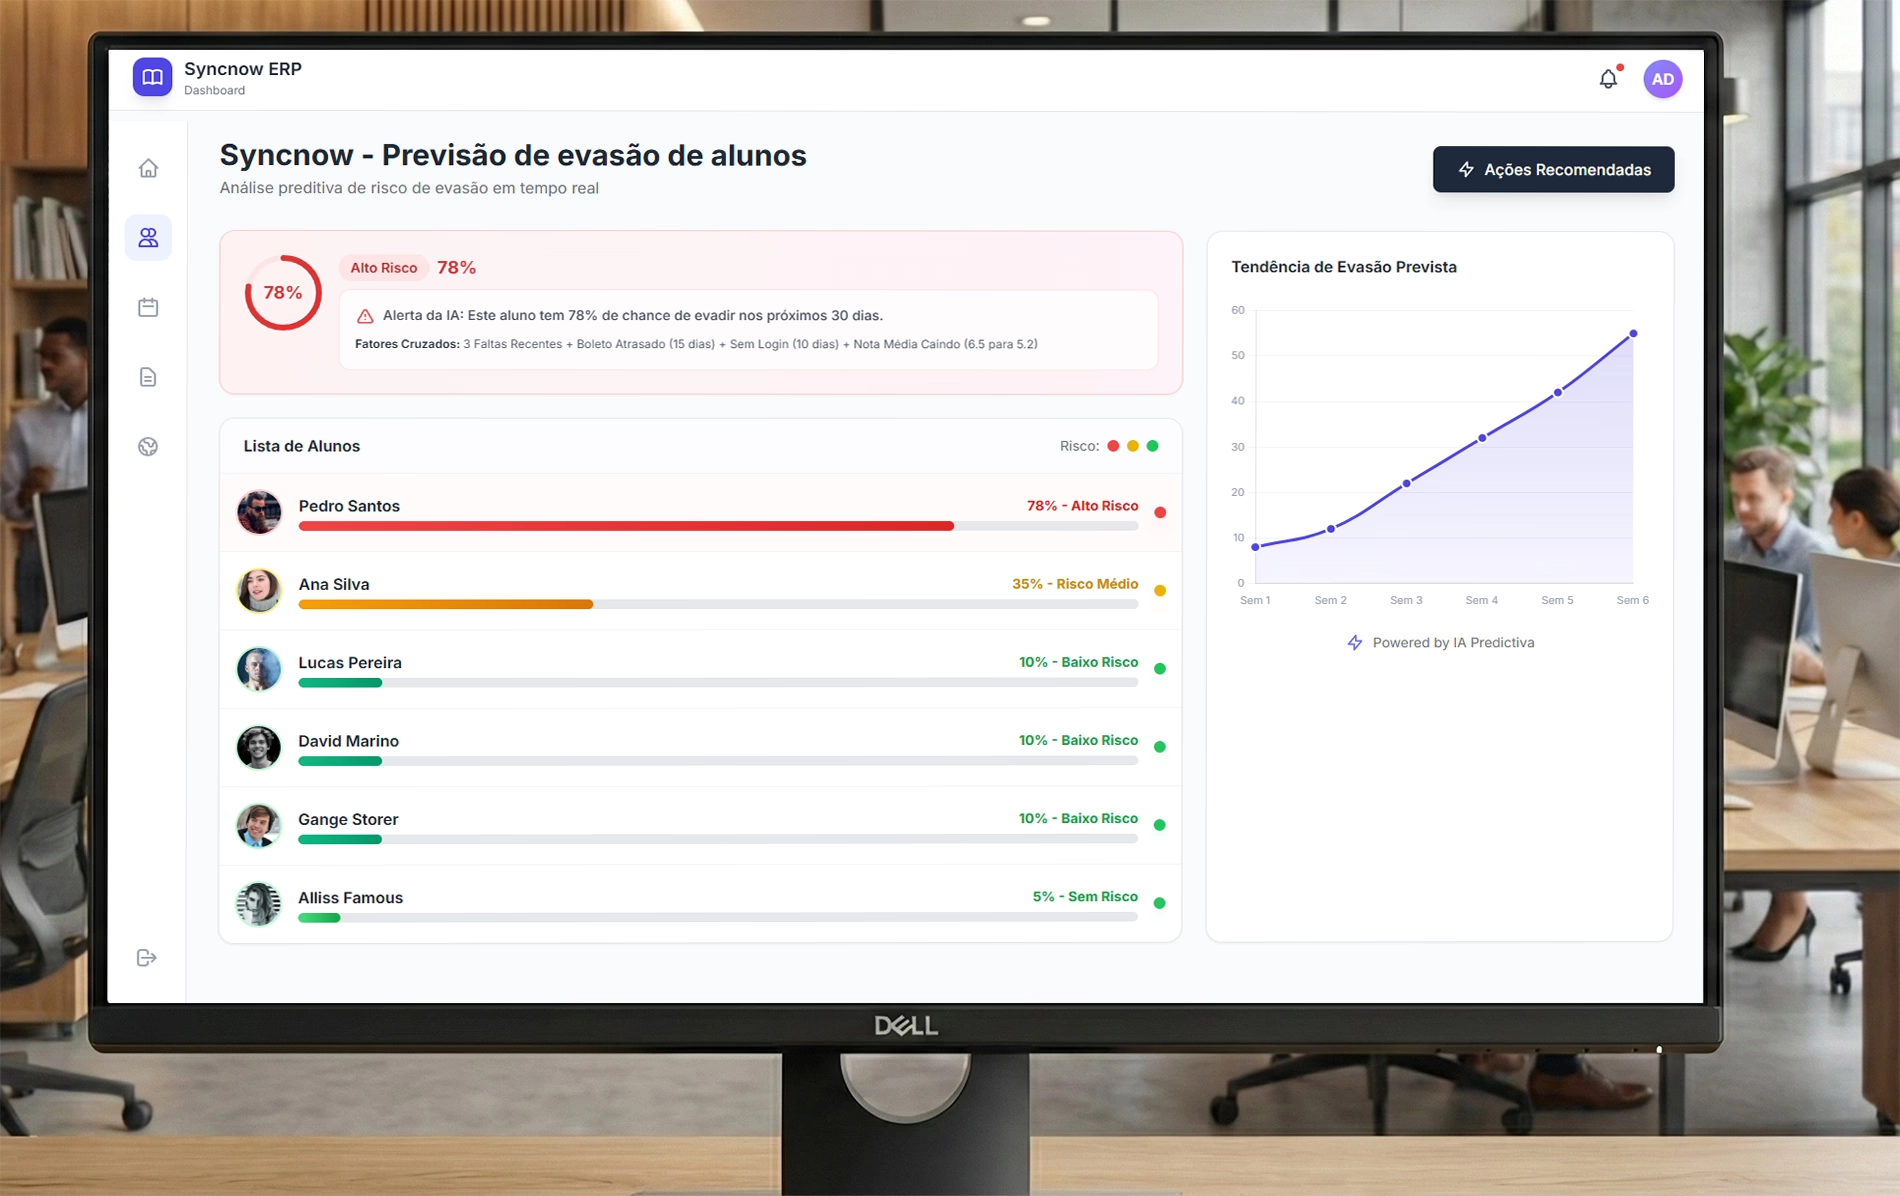The width and height of the screenshot is (1900, 1196).
Task: Click the lightning icon beside Powered by IA Predictiva
Action: (1354, 643)
